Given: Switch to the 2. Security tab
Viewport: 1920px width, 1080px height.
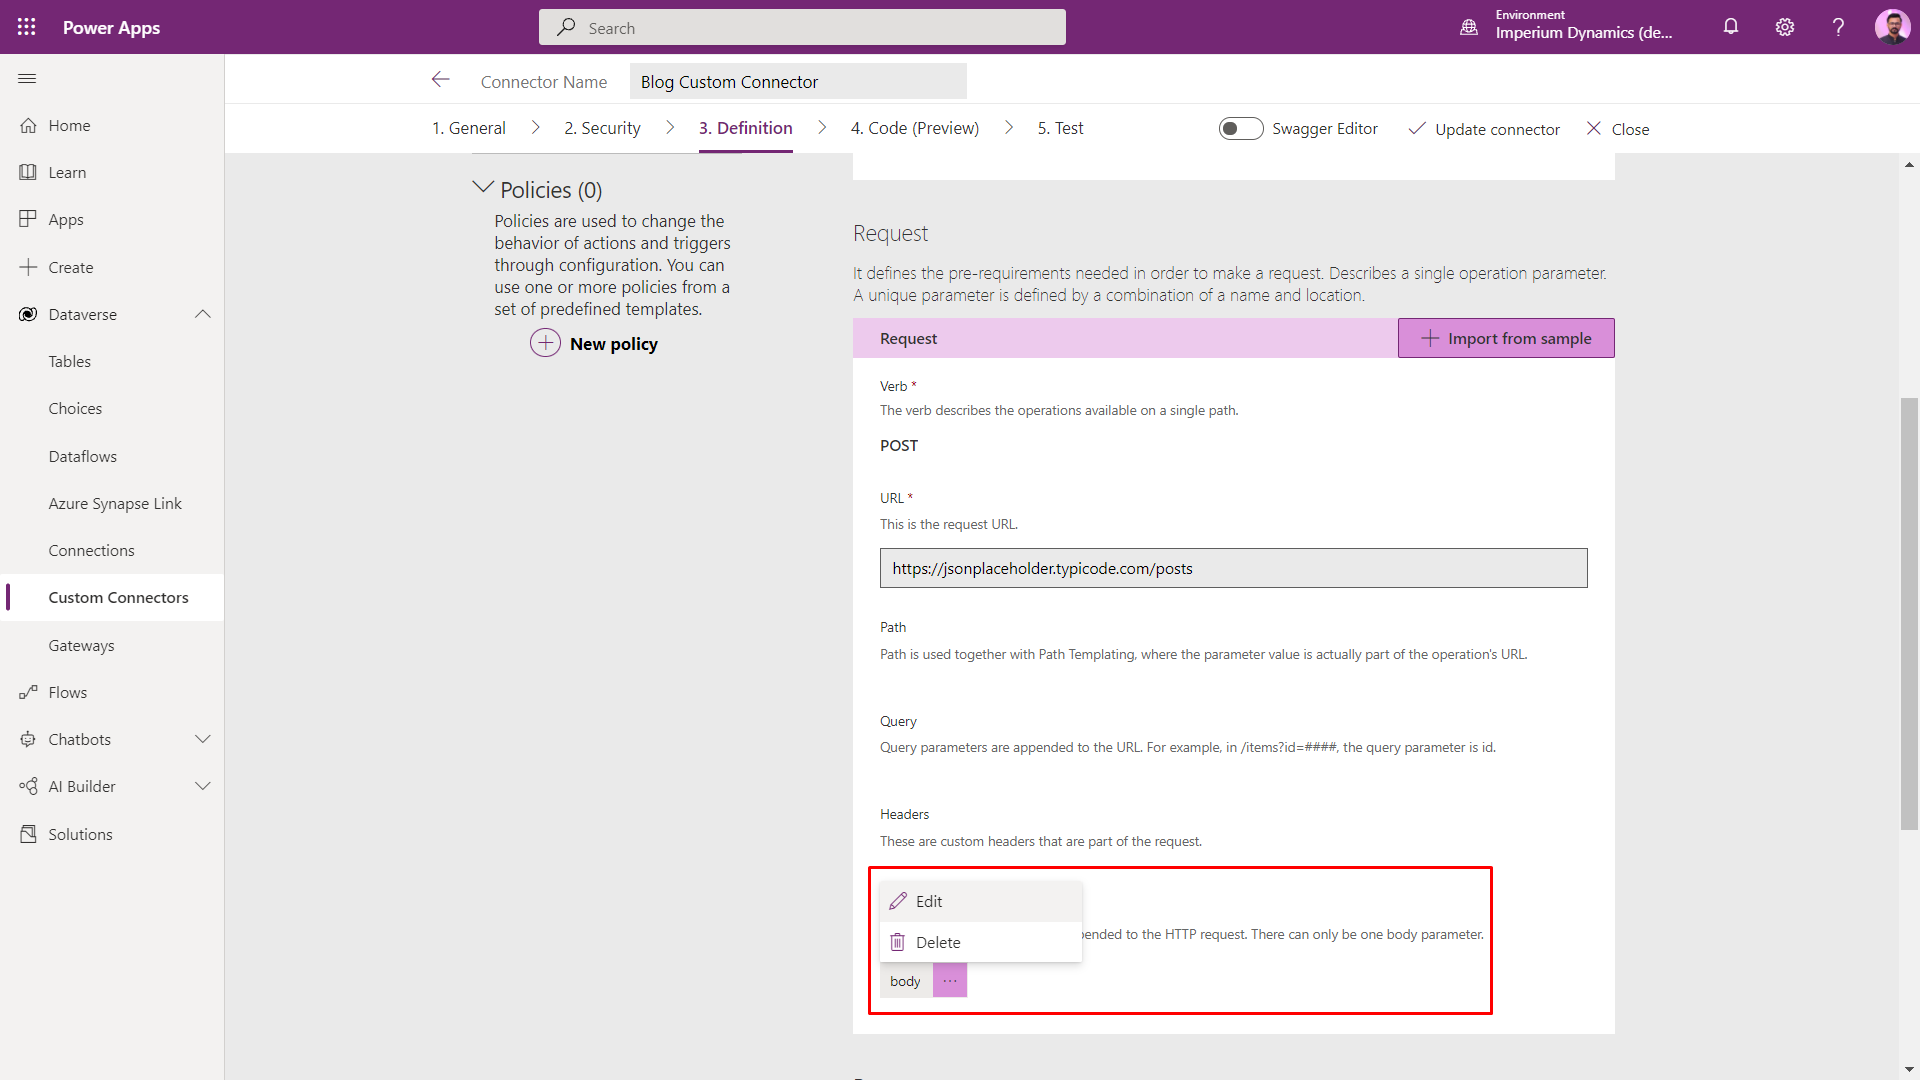Looking at the screenshot, I should [602, 128].
